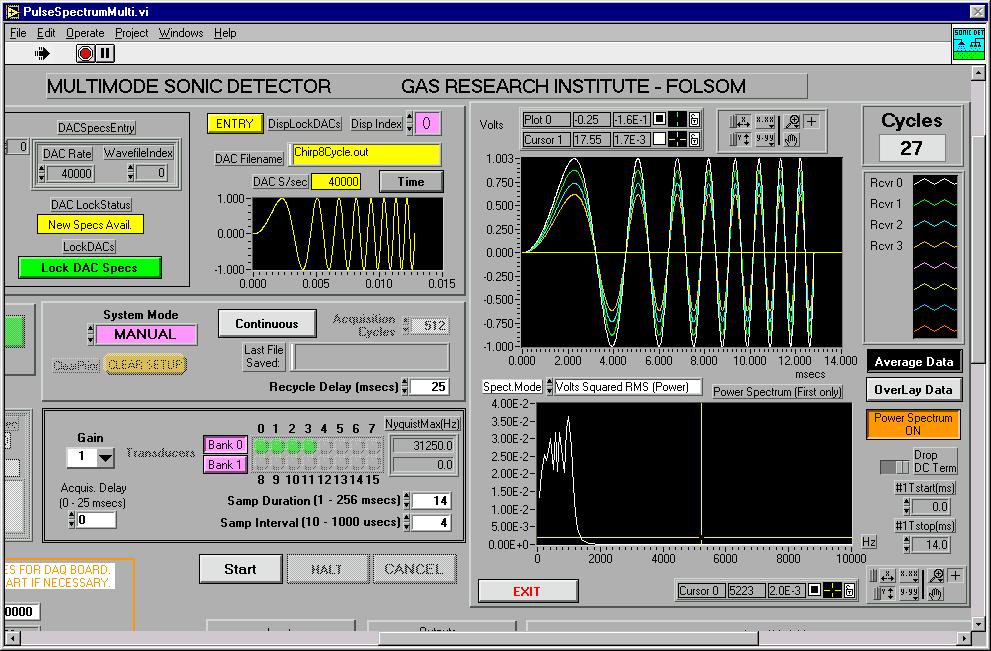The height and width of the screenshot is (651, 991).
Task: Open the File menu
Action: coord(18,33)
